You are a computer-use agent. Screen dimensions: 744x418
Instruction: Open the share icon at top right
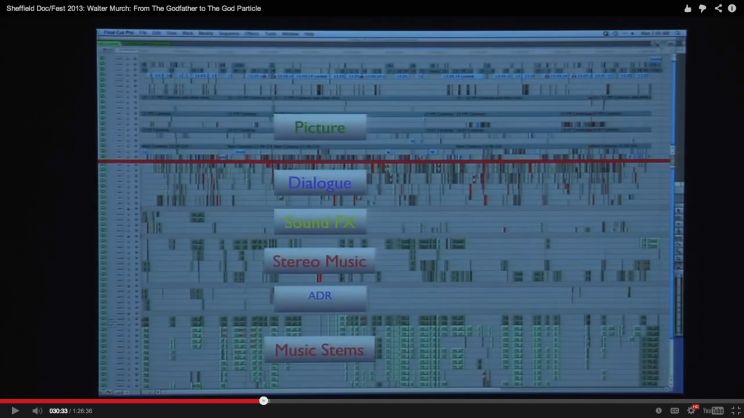click(718, 7)
